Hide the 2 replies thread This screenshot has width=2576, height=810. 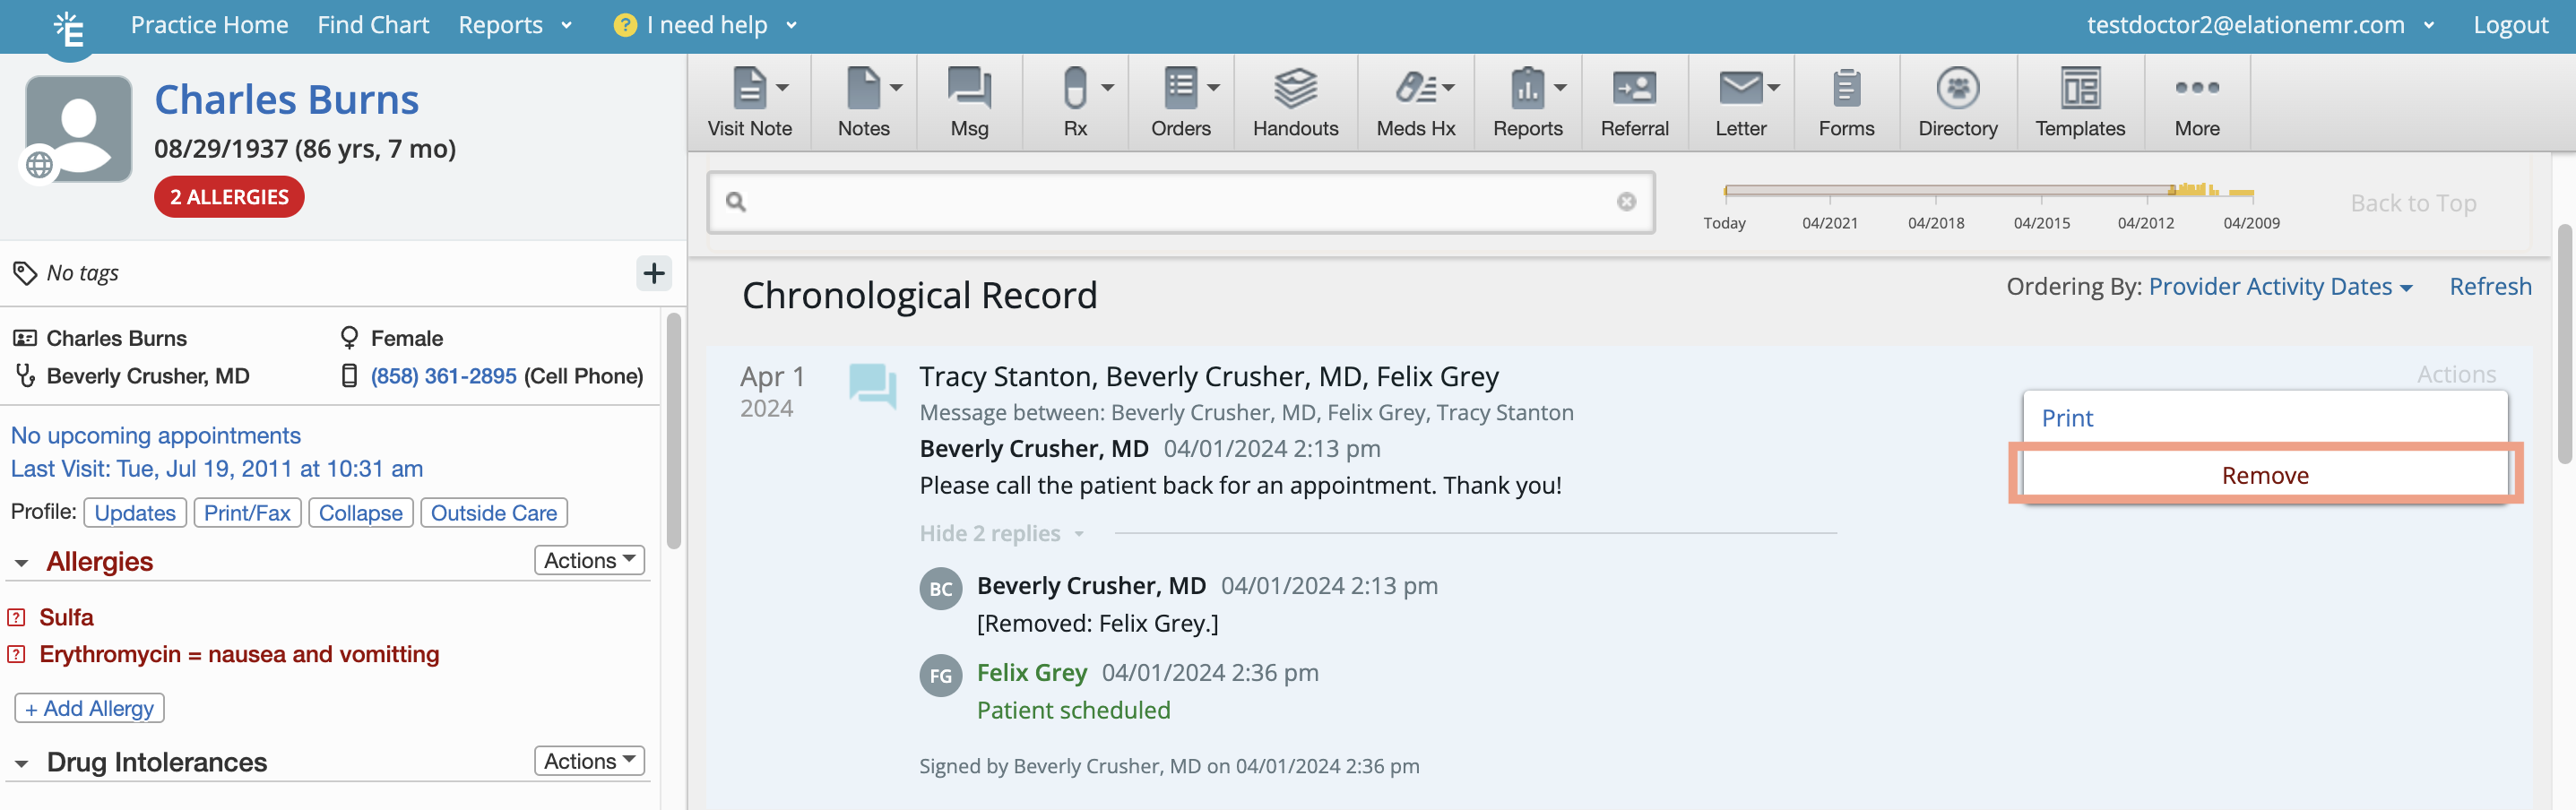[x=990, y=532]
